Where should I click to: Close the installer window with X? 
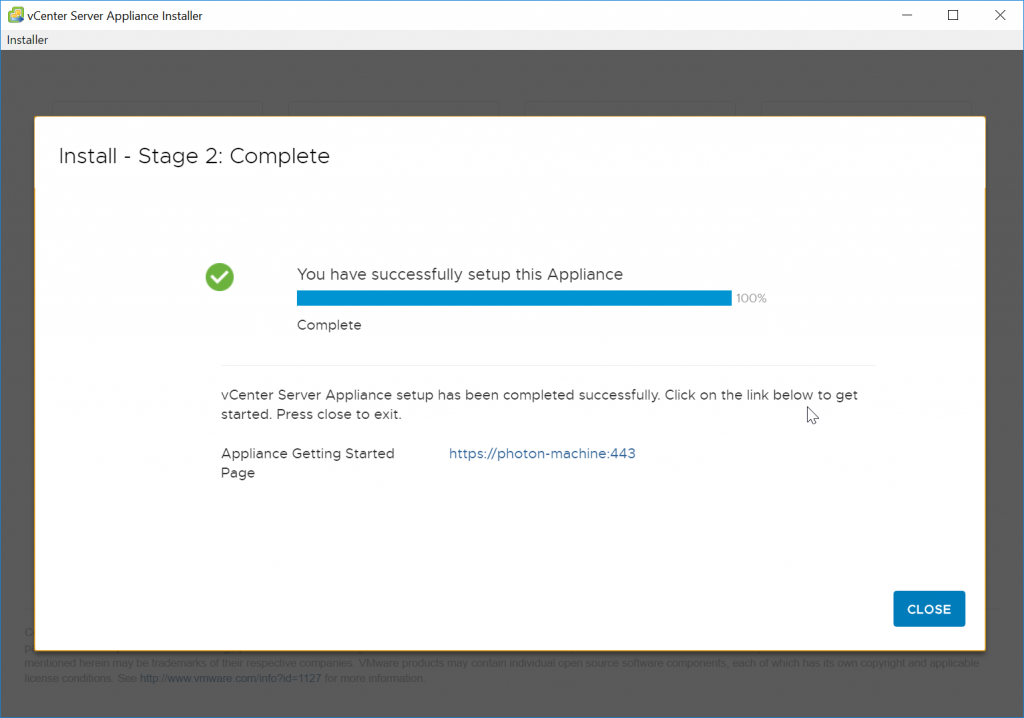(1000, 15)
